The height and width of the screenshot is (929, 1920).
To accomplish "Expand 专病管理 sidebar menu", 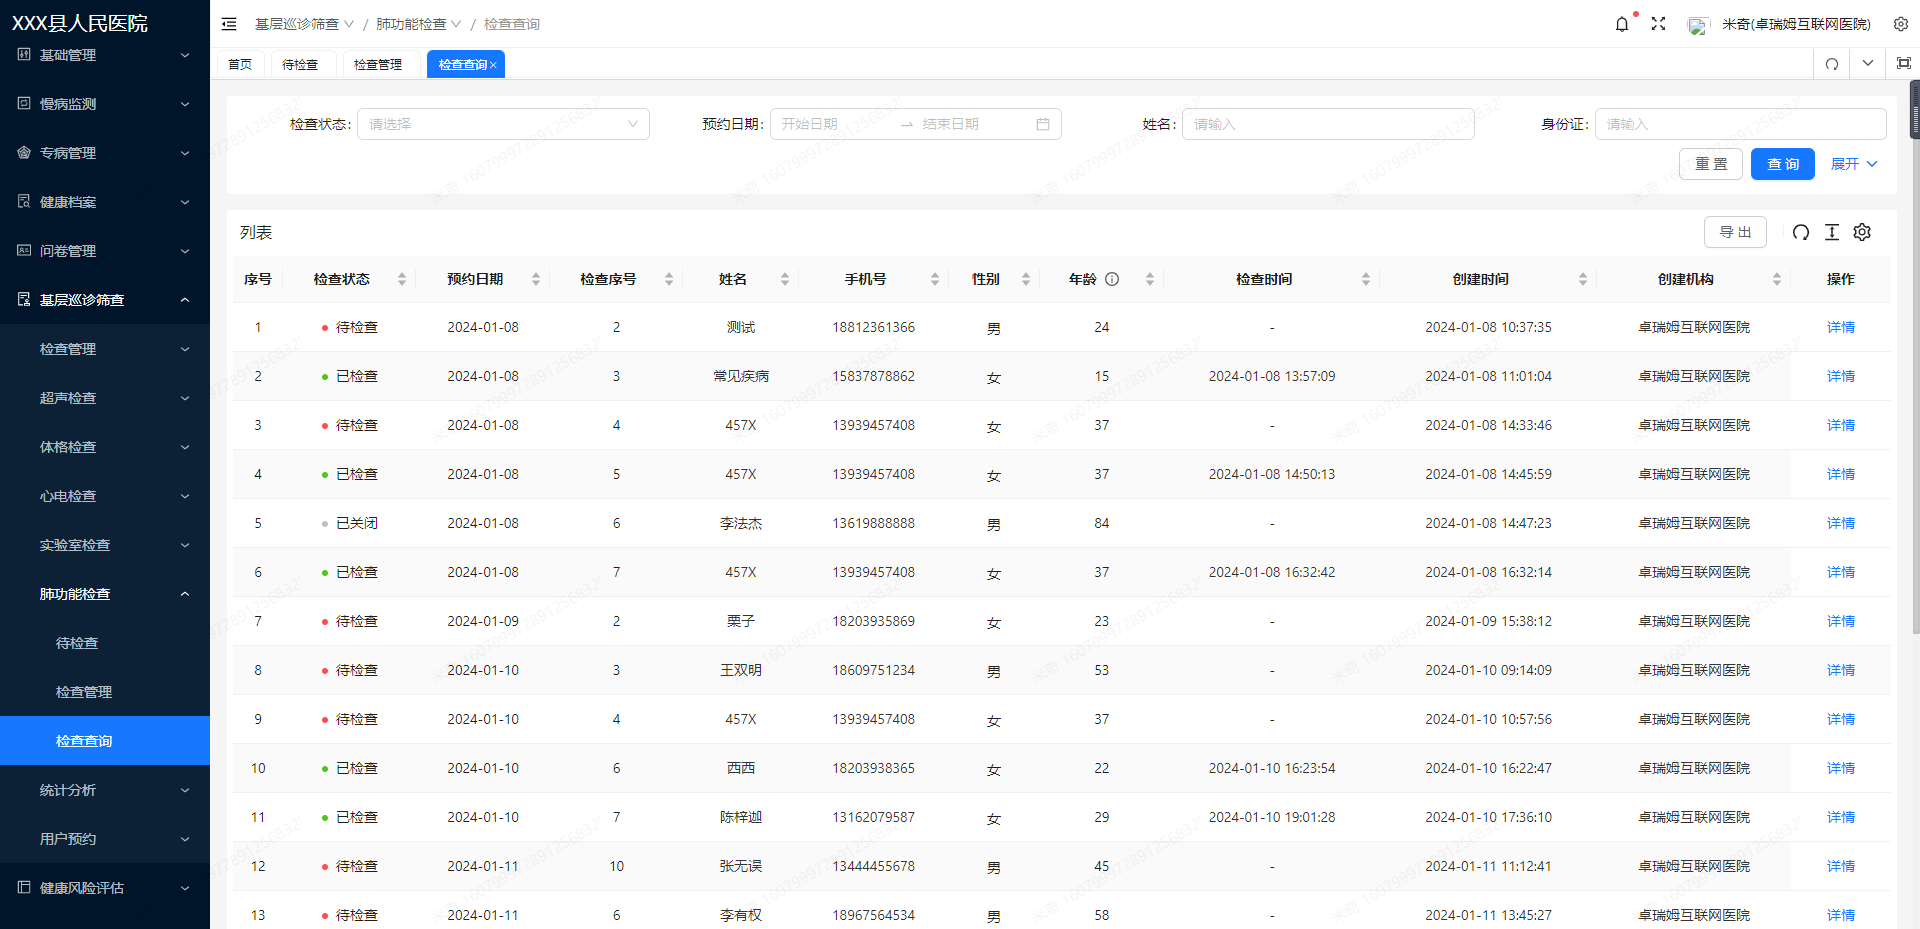I will point(105,153).
